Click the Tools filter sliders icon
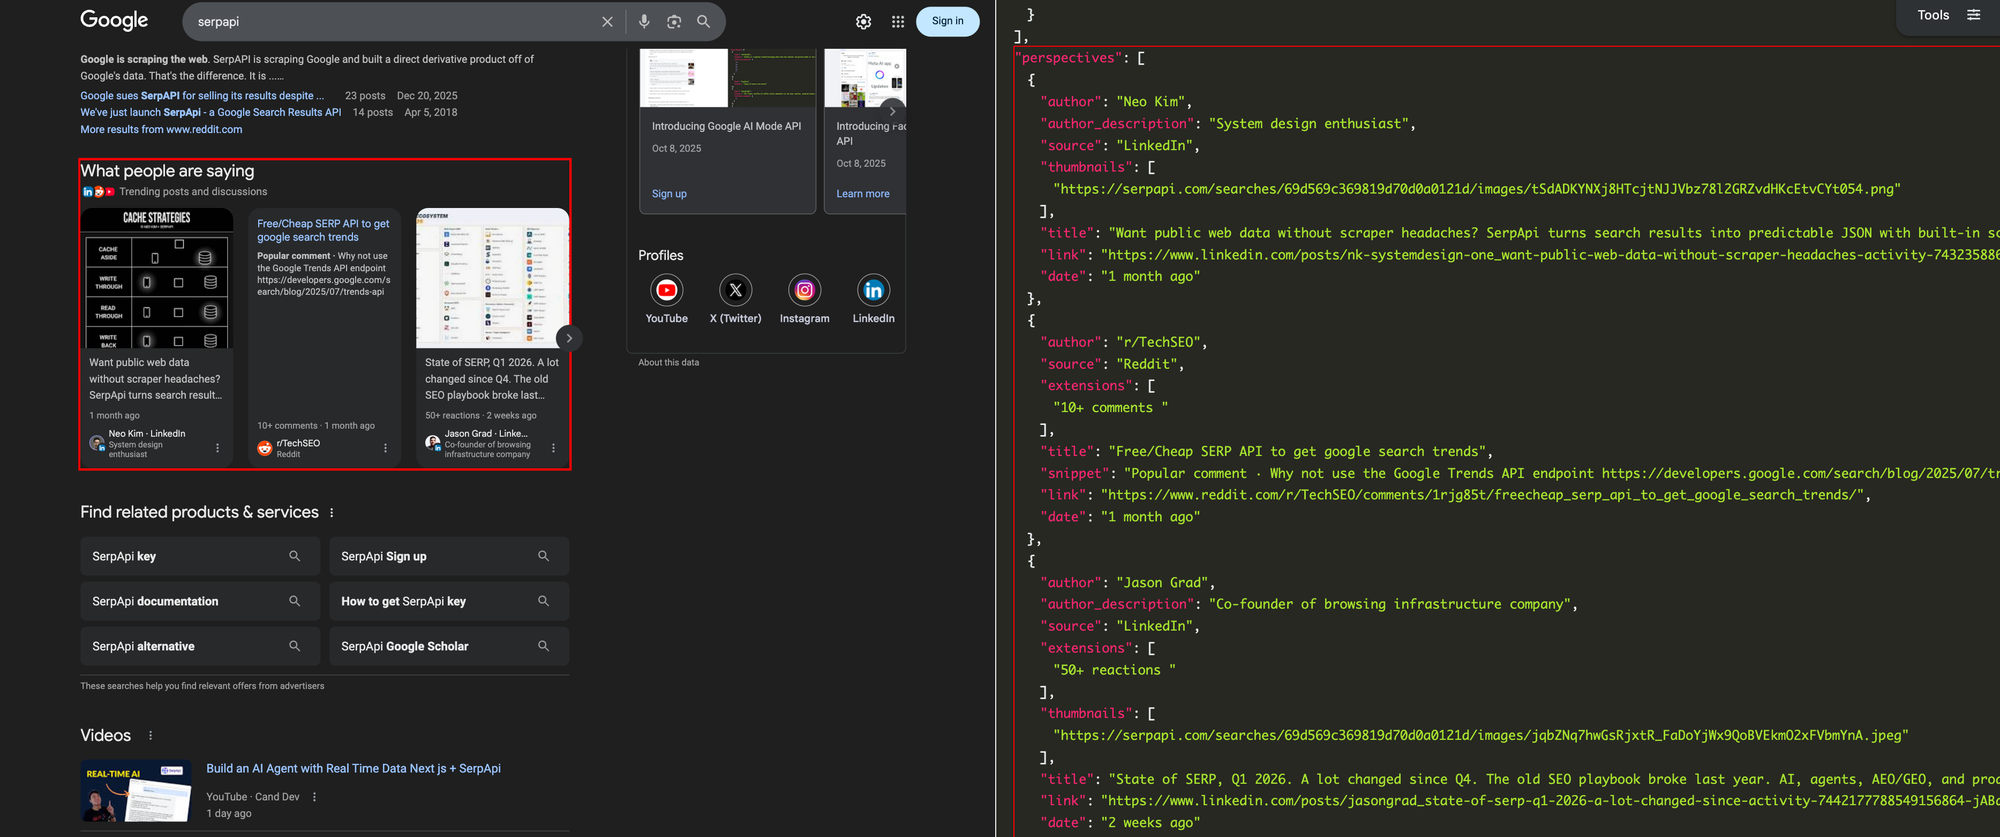 coord(1973,15)
